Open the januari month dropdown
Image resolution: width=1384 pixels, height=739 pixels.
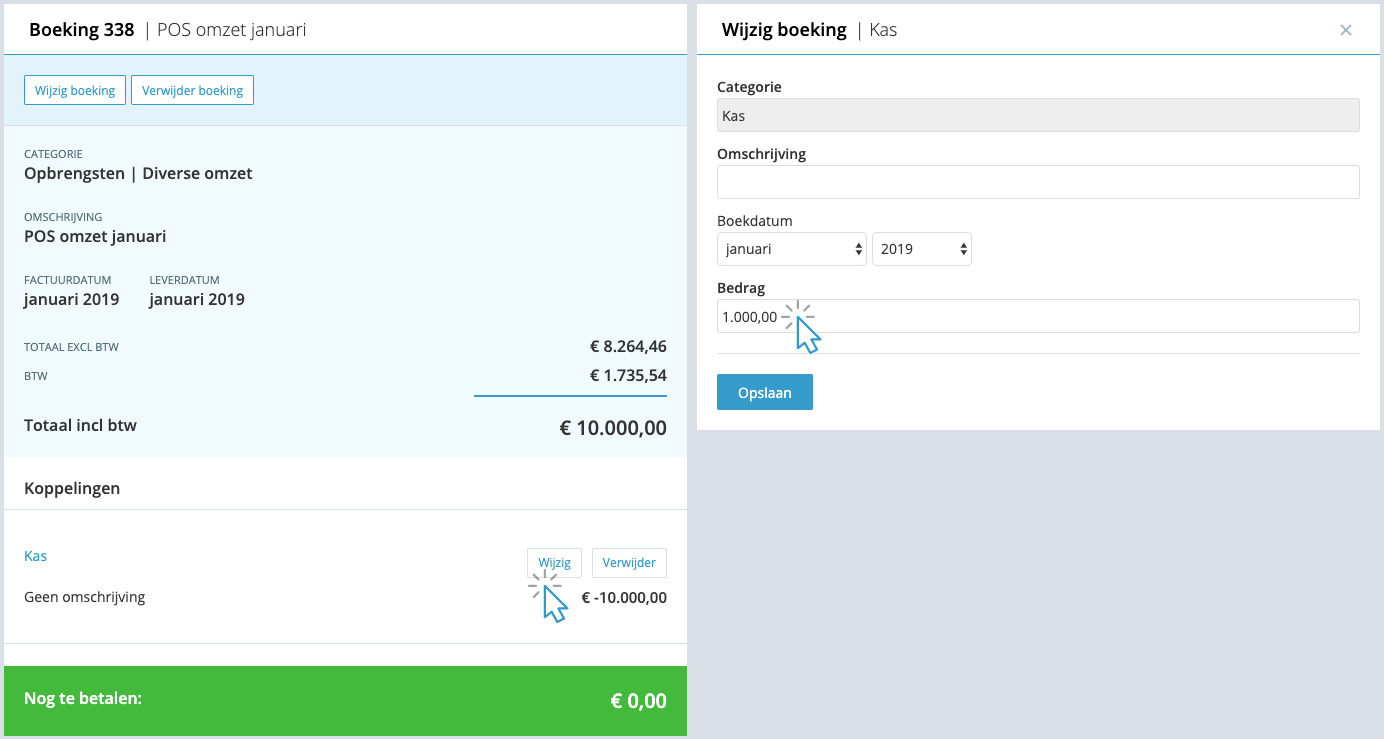[x=792, y=249]
